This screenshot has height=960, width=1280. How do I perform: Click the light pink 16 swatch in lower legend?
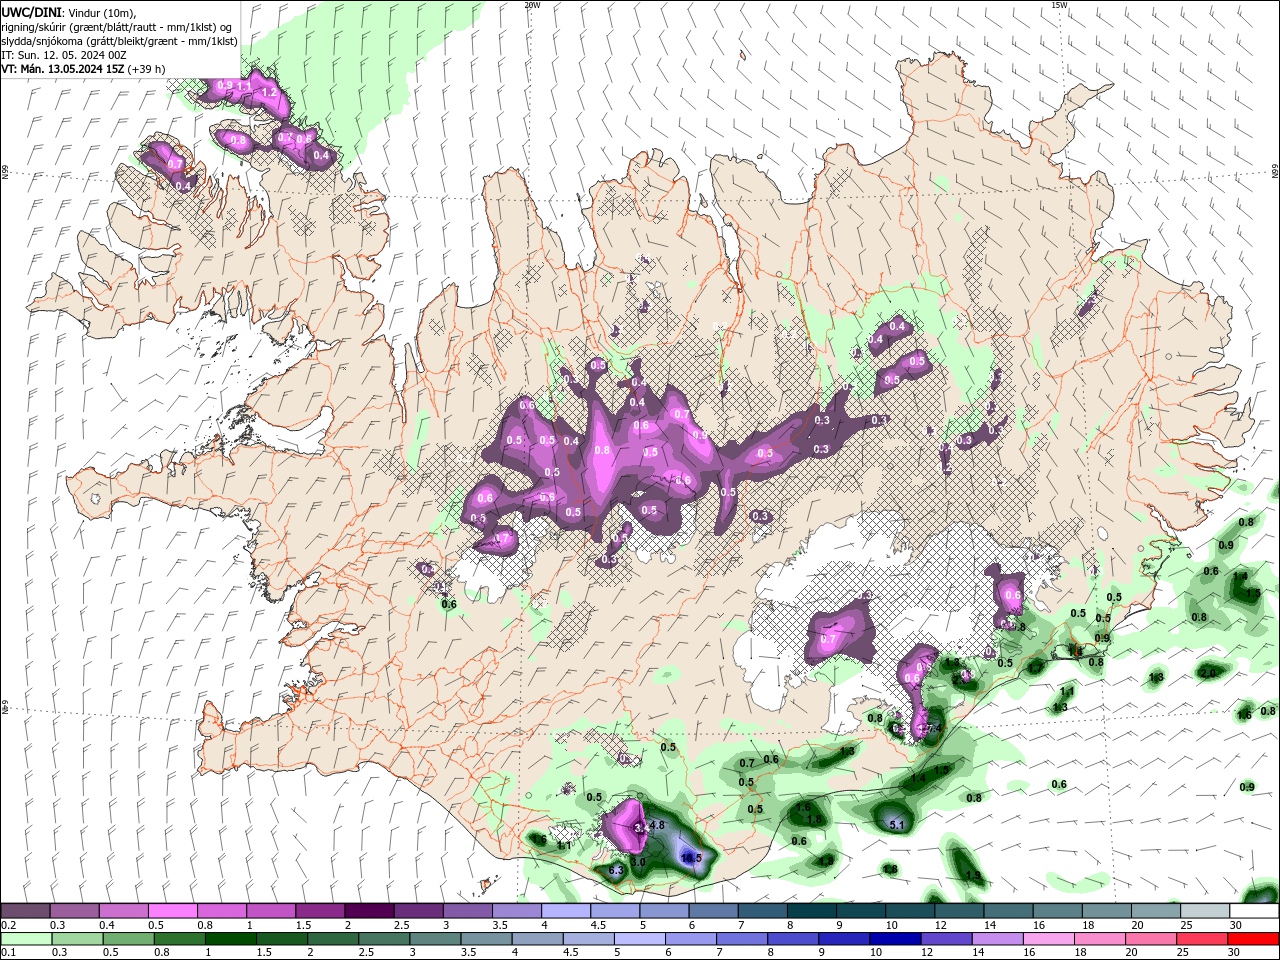(x=1050, y=938)
